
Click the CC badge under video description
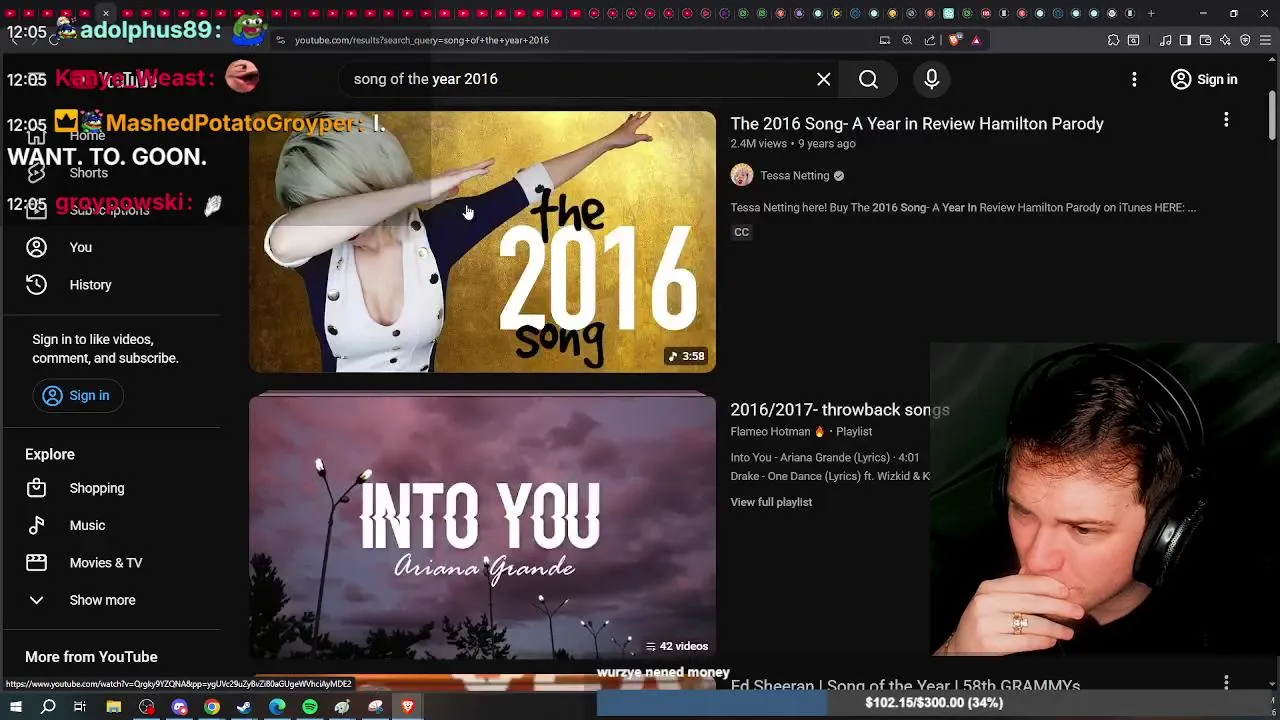[741, 232]
